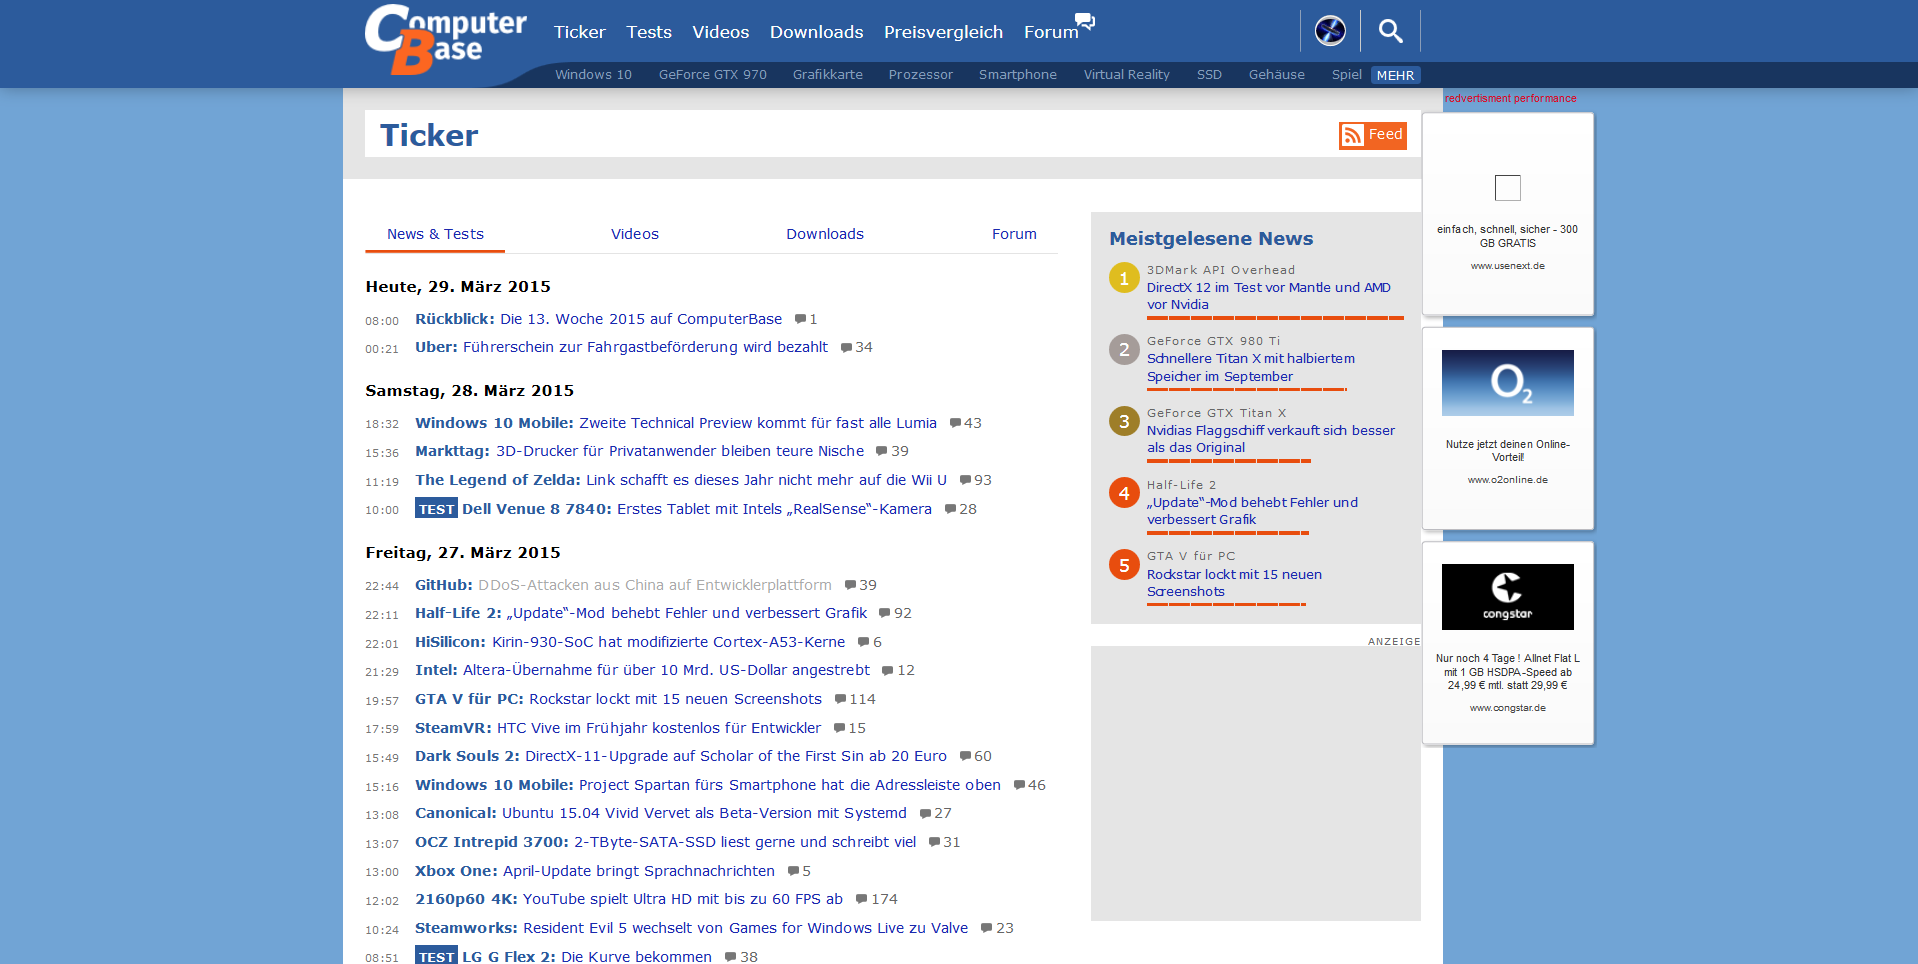Open comments bubble for Legend of Zelda article

(965, 481)
